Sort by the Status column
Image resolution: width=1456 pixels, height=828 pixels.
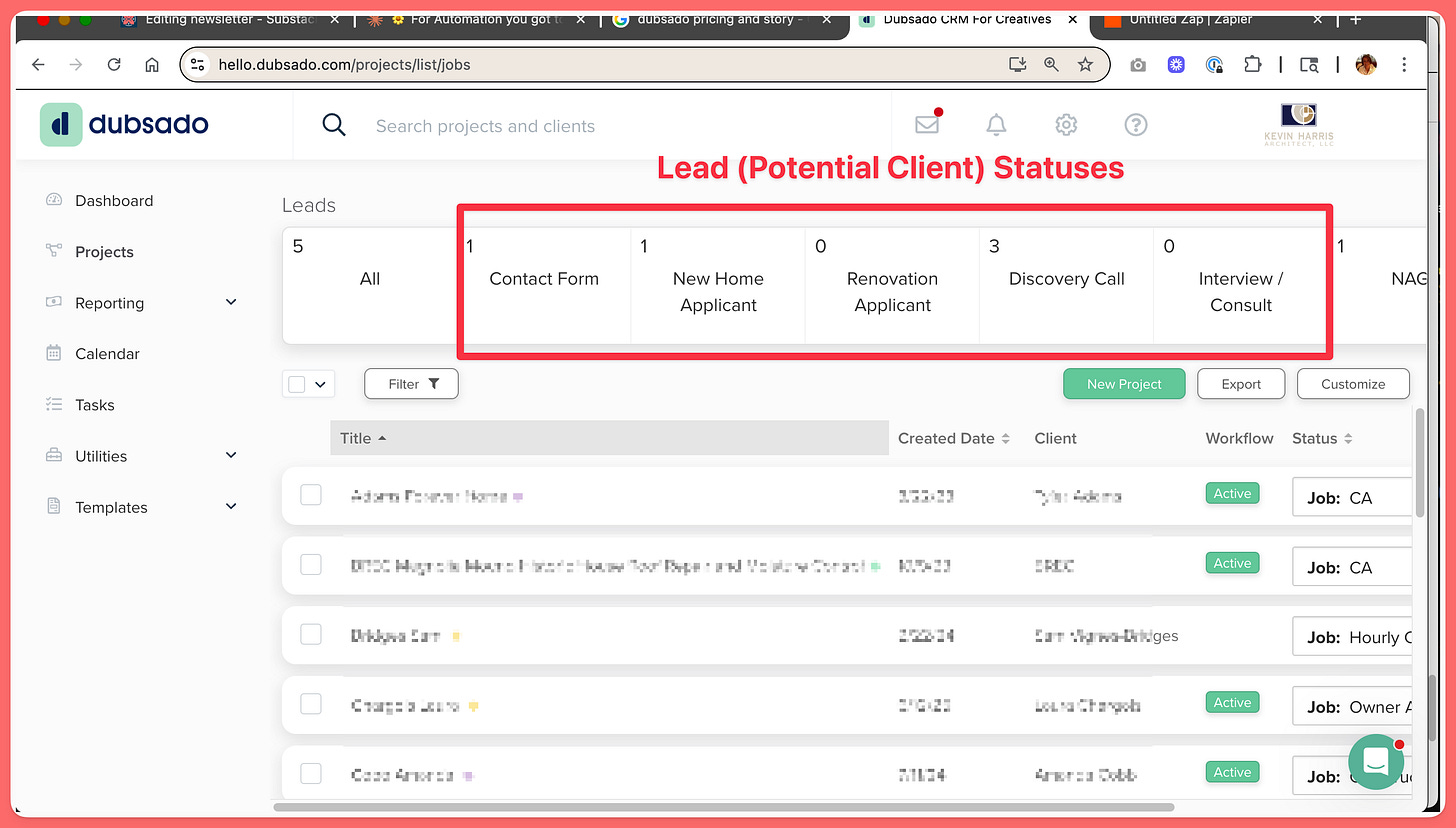(x=1322, y=438)
